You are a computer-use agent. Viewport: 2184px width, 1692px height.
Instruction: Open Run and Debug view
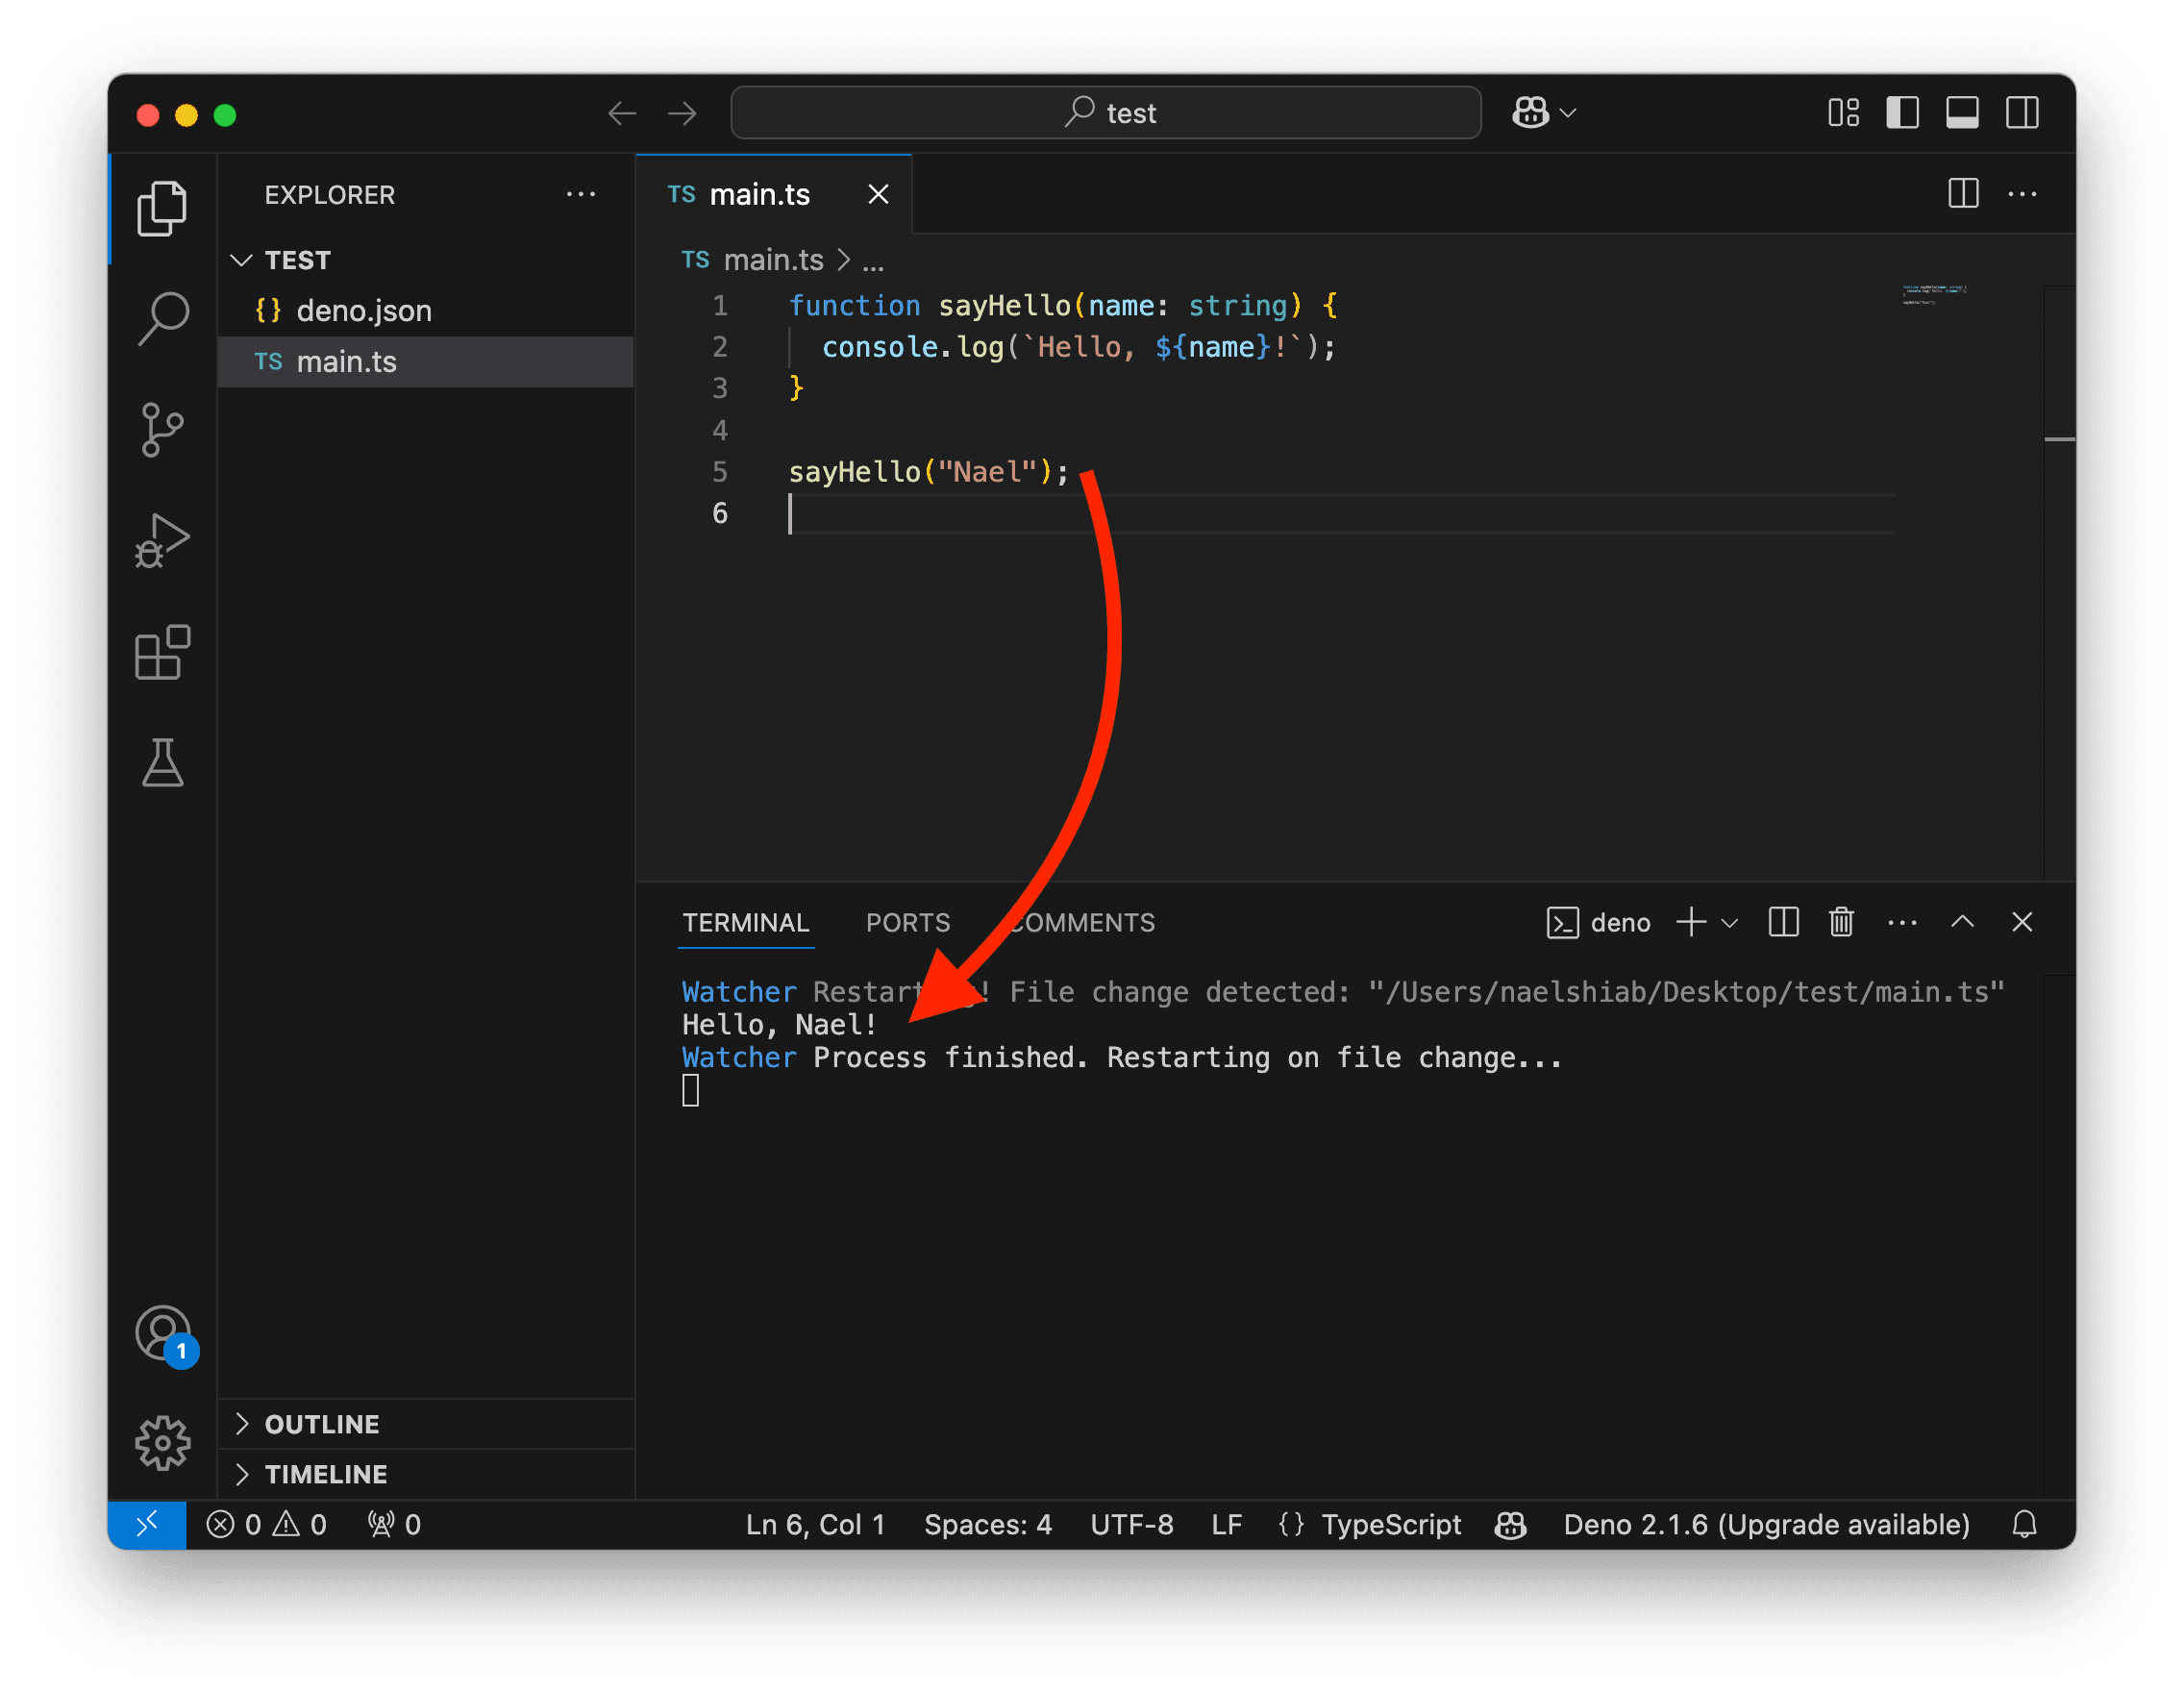(x=162, y=541)
